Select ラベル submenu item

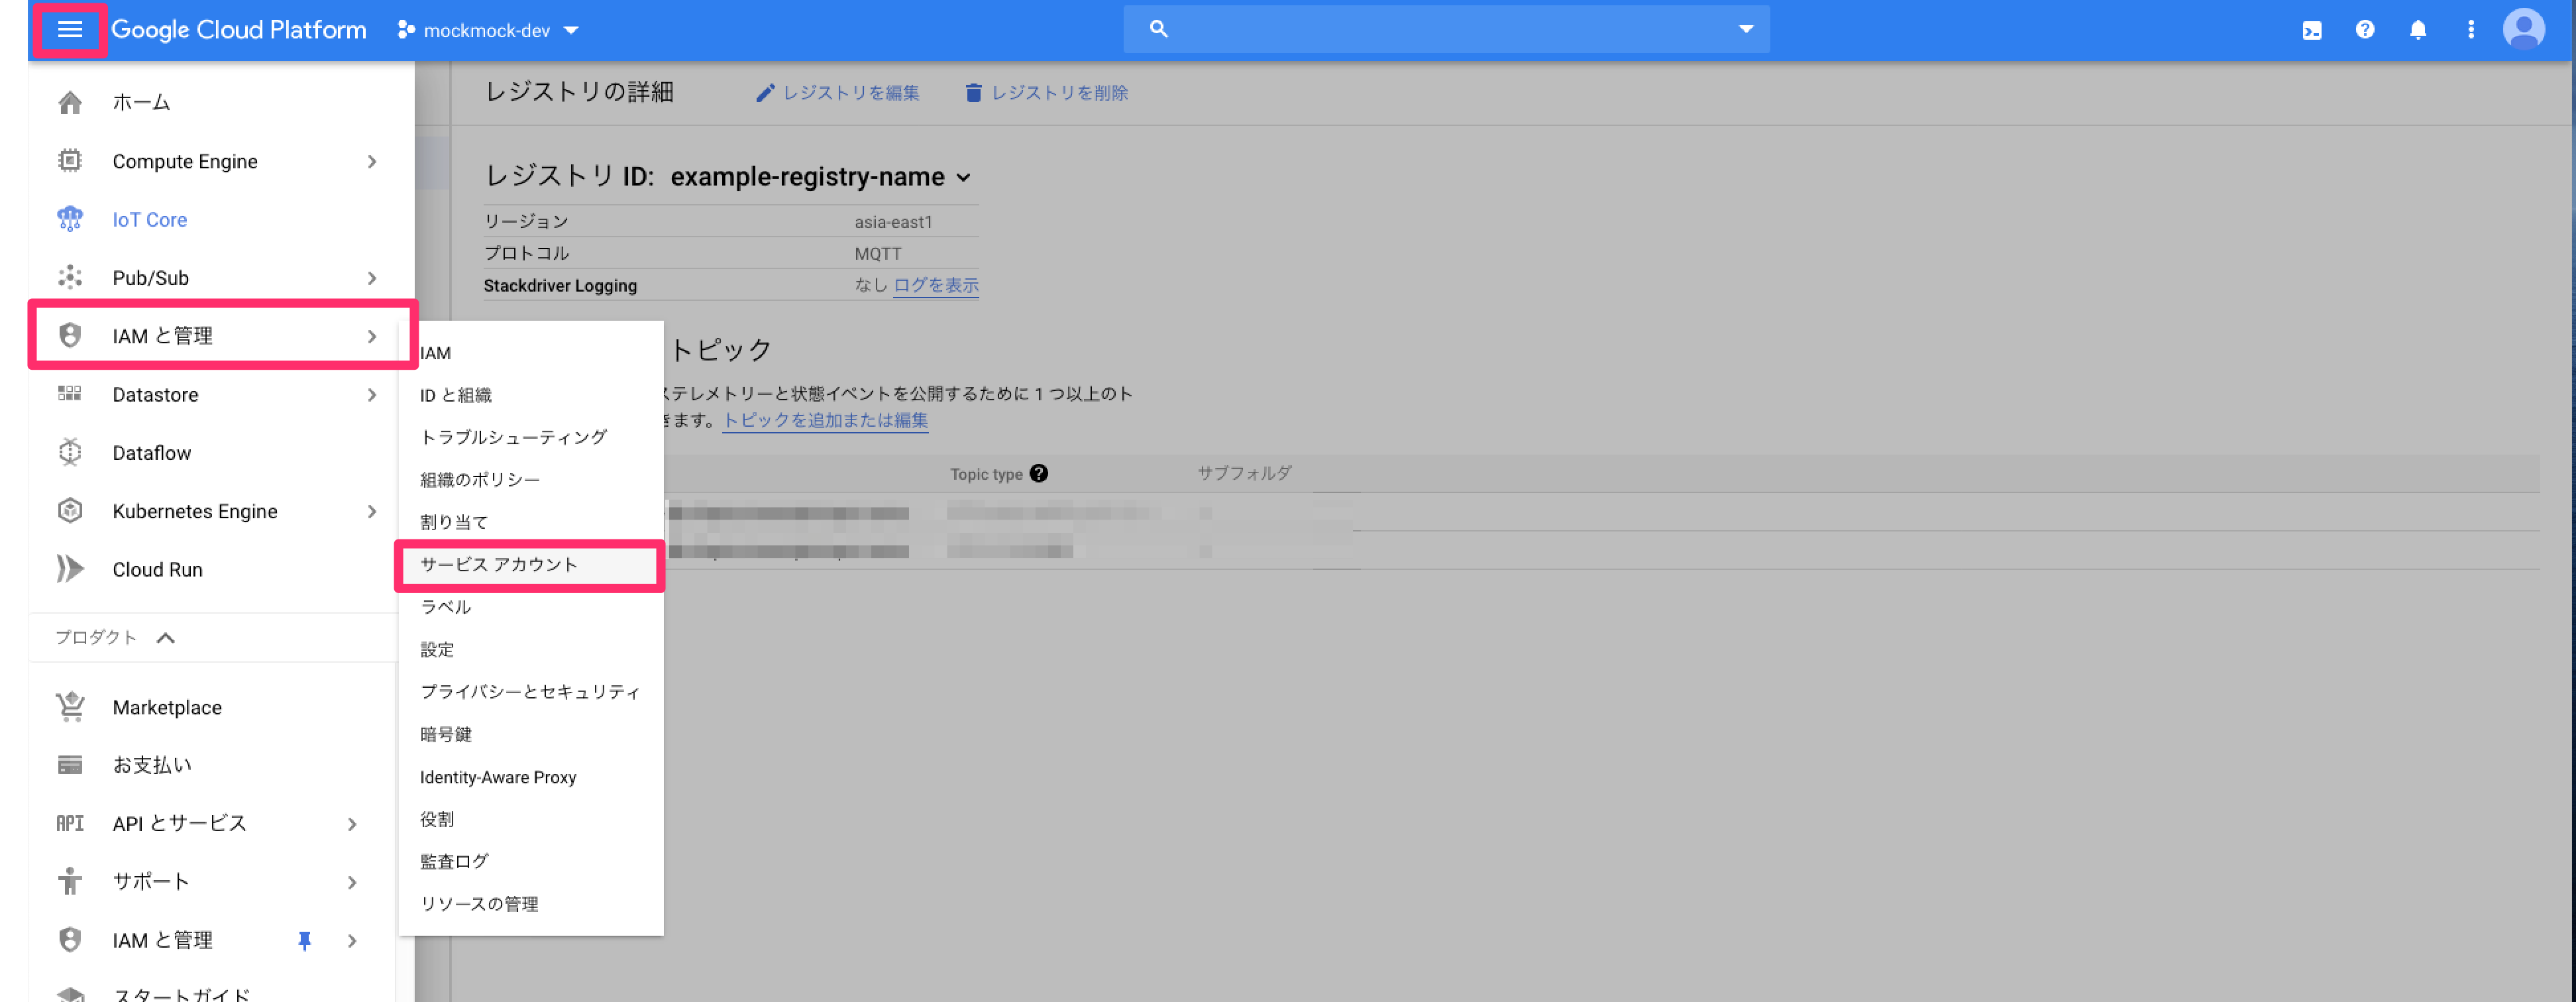[x=530, y=607]
